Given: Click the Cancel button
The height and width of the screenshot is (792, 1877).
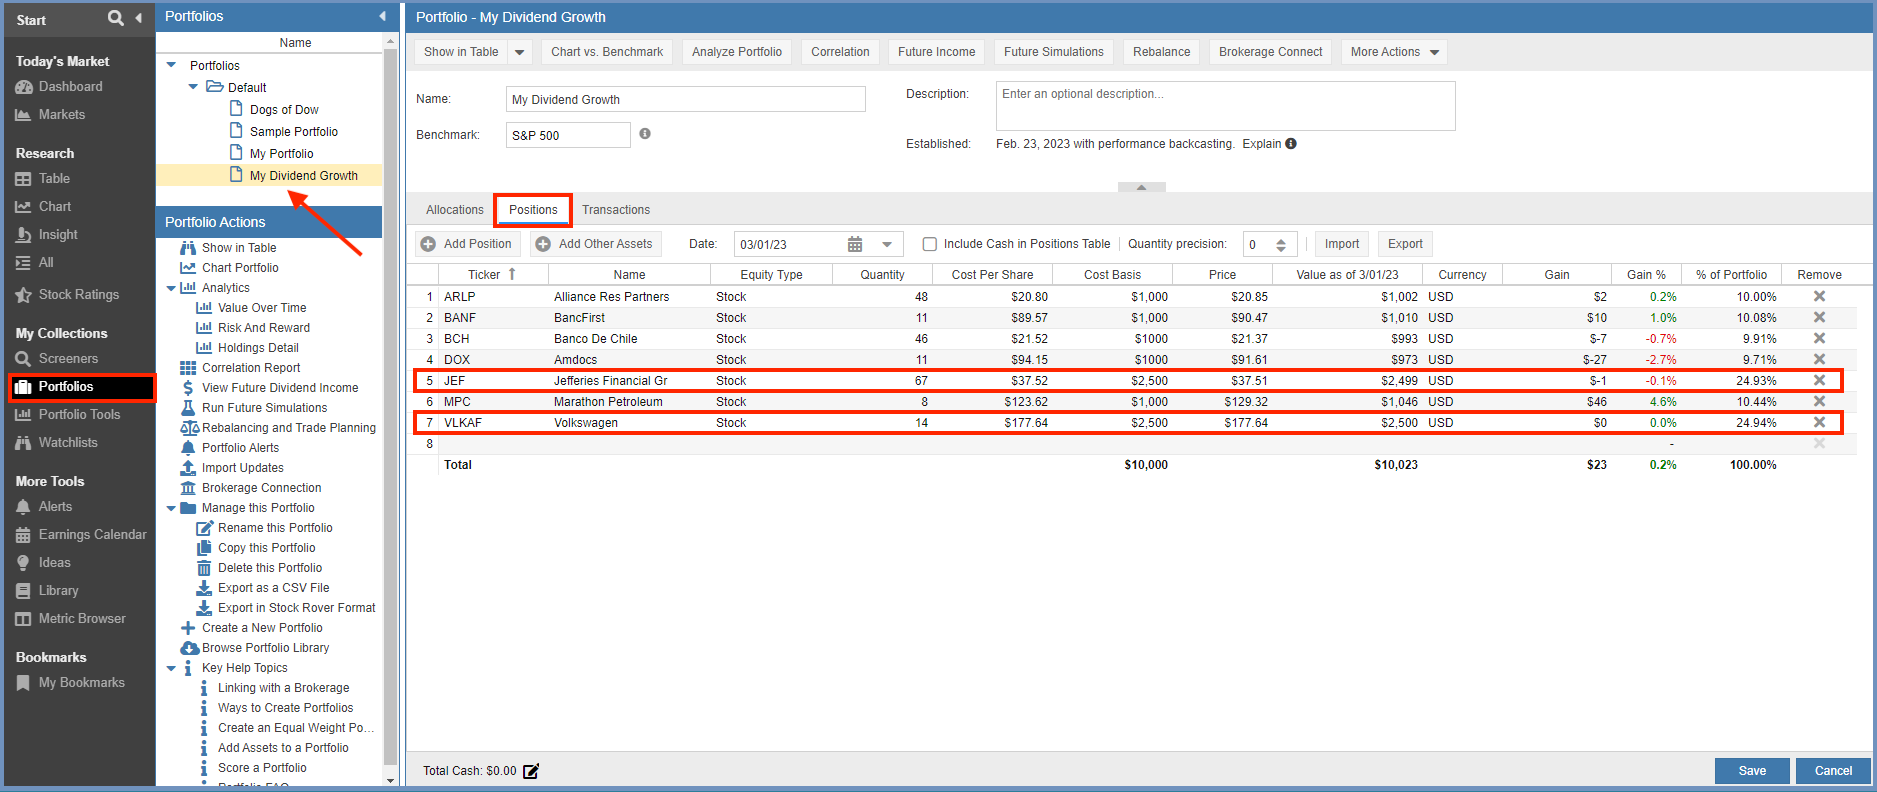Looking at the screenshot, I should (x=1833, y=771).
